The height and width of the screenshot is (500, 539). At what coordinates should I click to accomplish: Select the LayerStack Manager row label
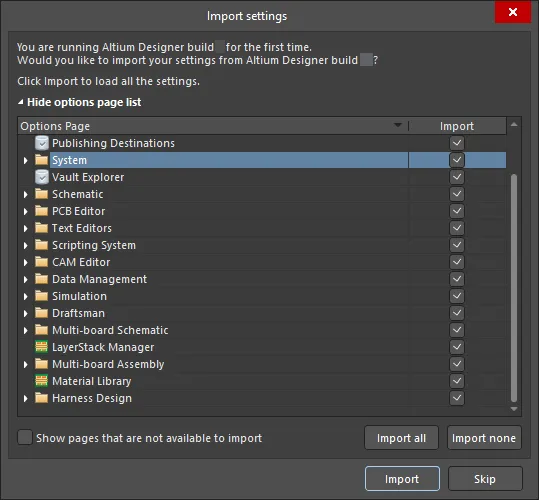(x=103, y=347)
